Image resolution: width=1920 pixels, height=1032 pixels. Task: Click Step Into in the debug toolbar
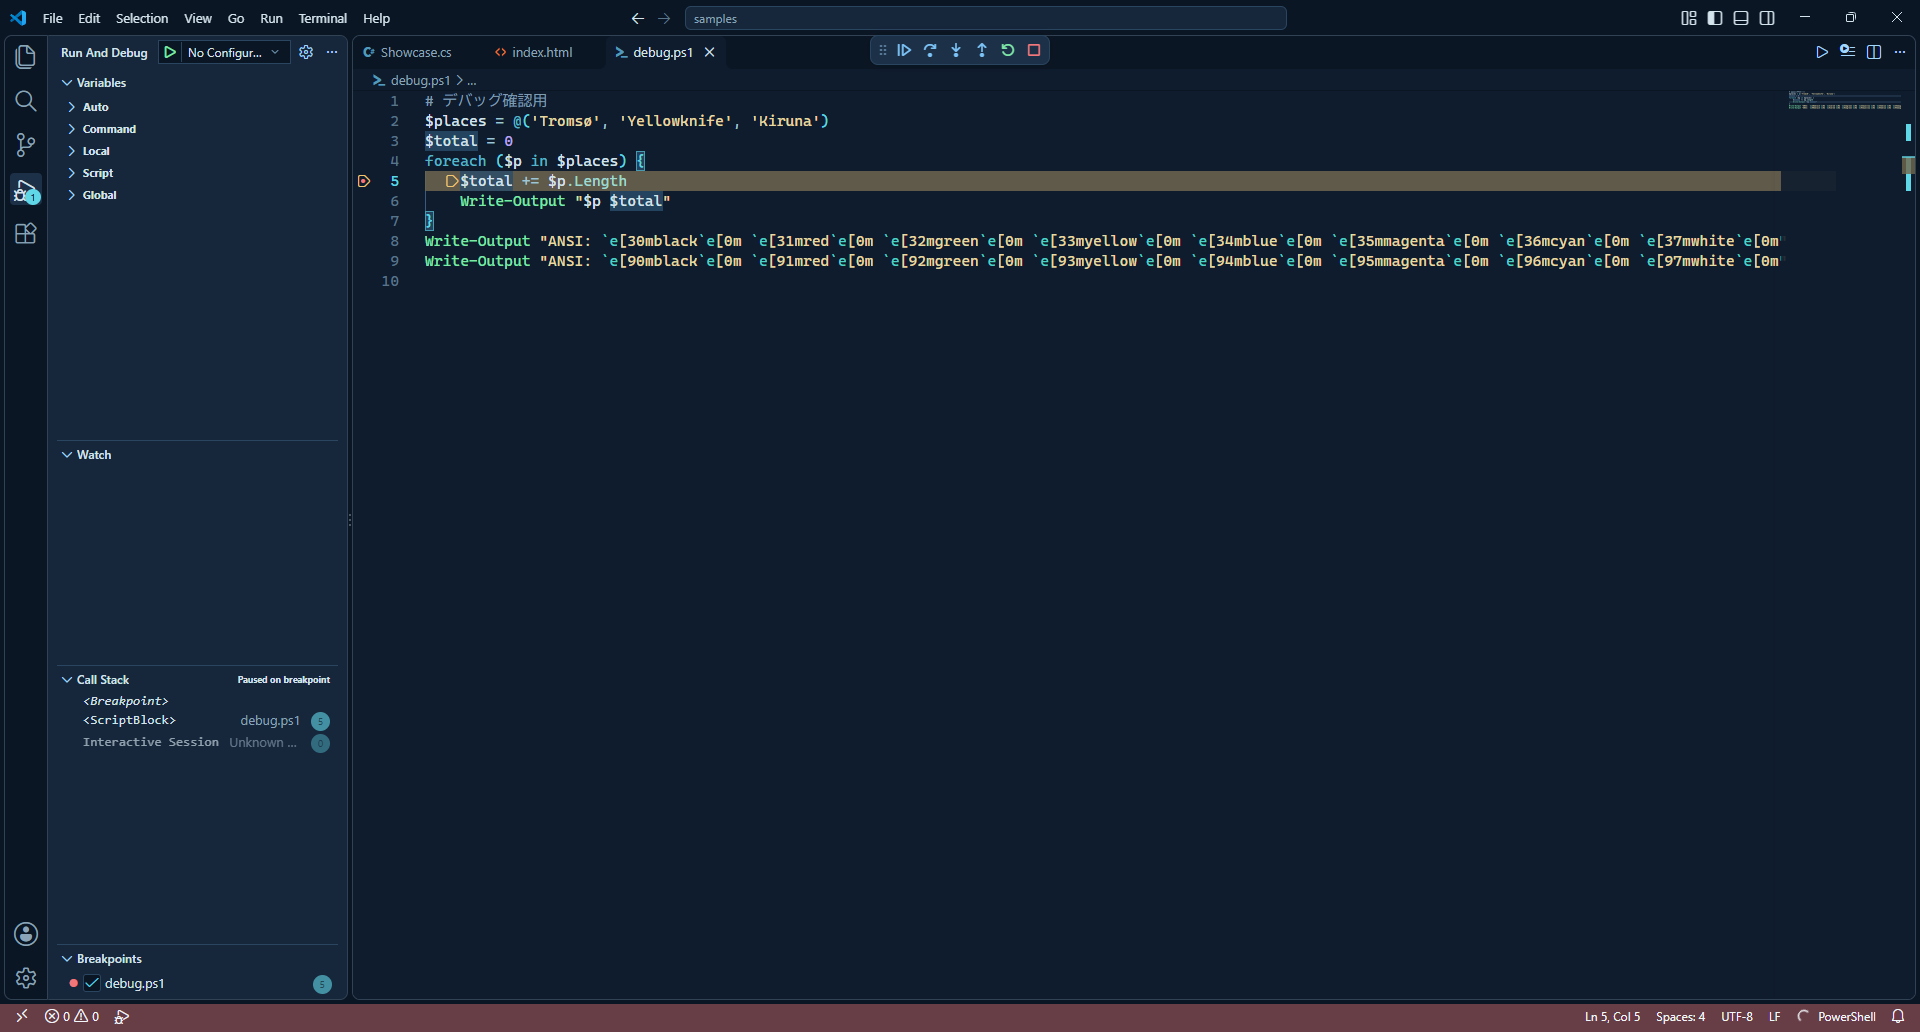[956, 50]
